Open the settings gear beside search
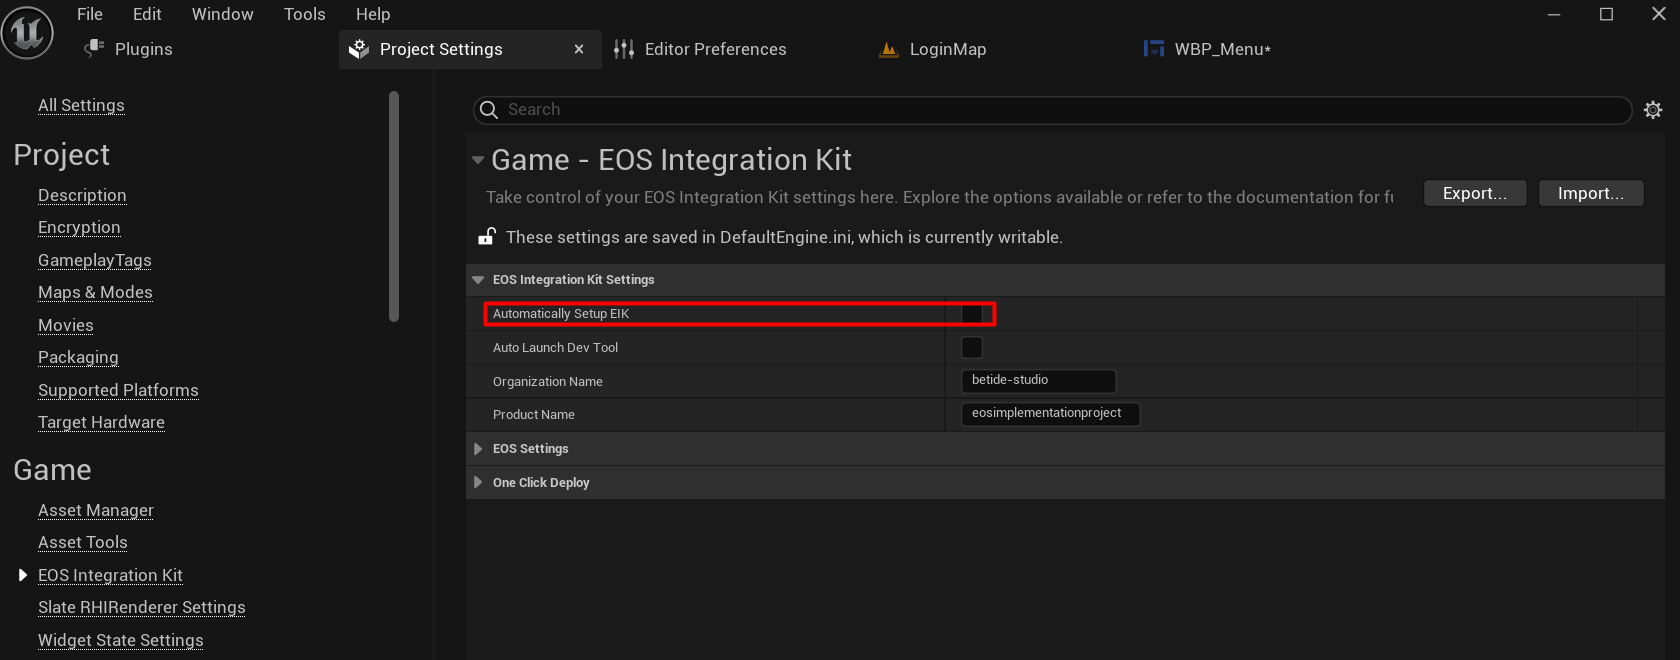 pos(1653,110)
